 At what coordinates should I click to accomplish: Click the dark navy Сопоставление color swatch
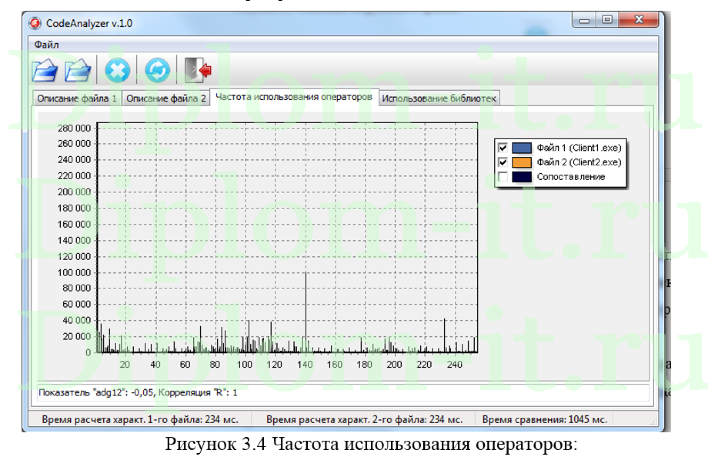point(522,176)
